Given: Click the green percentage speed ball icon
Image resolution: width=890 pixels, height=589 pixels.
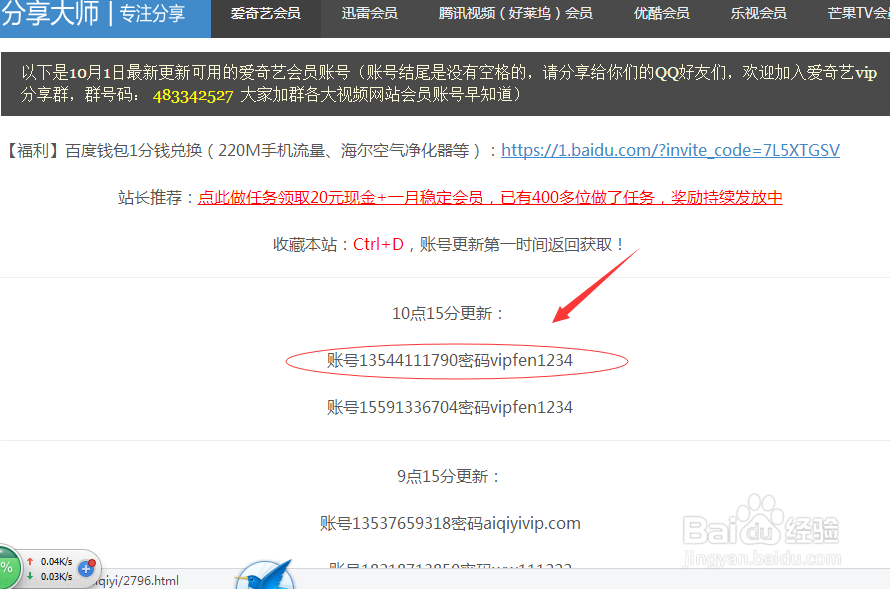Looking at the screenshot, I should point(8,568).
